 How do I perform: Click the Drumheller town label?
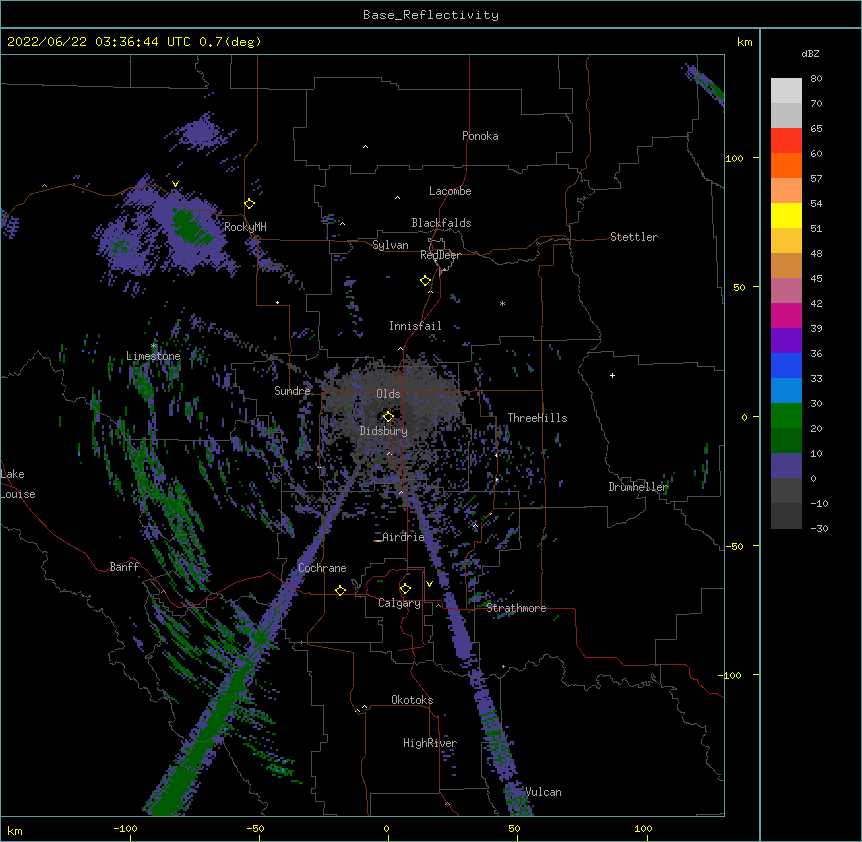coord(638,487)
